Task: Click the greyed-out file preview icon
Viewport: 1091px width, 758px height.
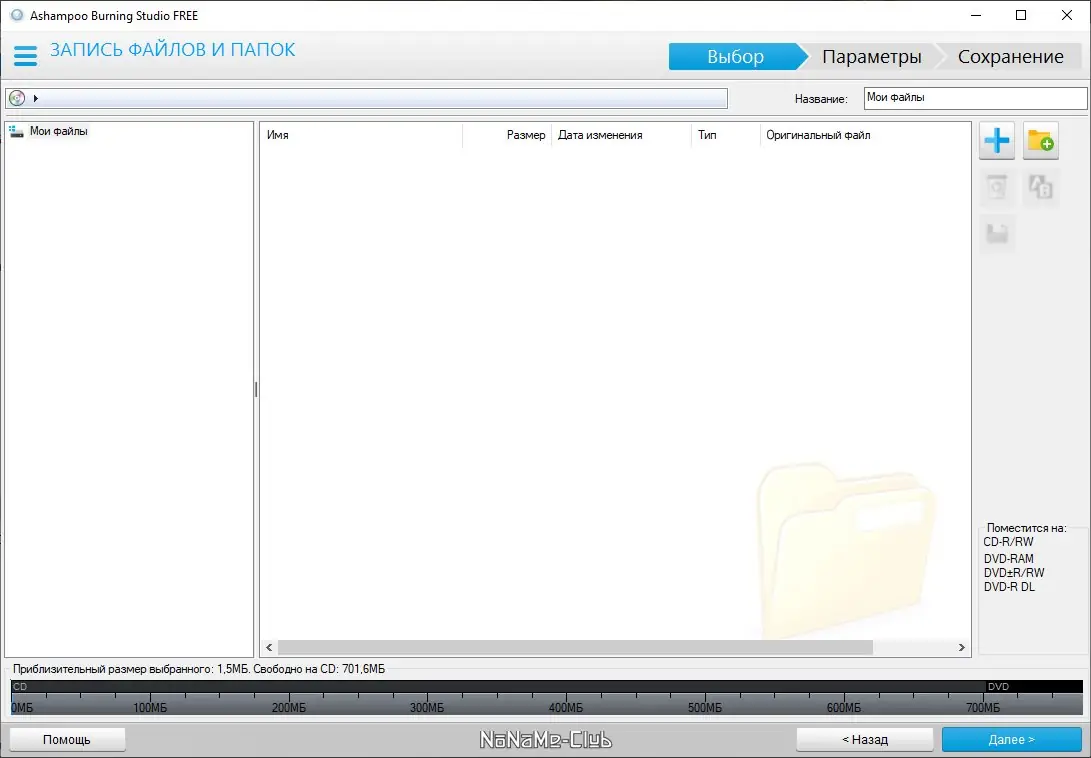Action: tap(996, 187)
